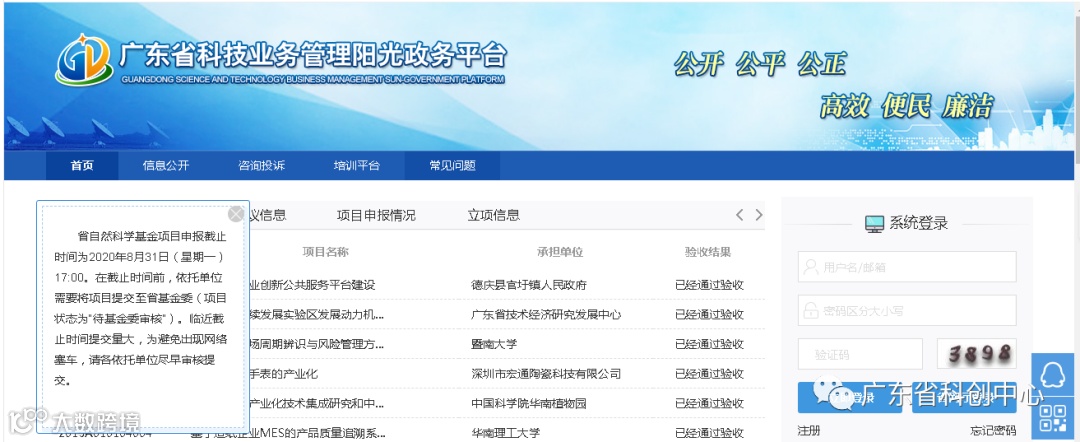Switch to the 项目申报情况 tab
Screen dimensions: 1080x442
pyautogui.click(x=376, y=215)
